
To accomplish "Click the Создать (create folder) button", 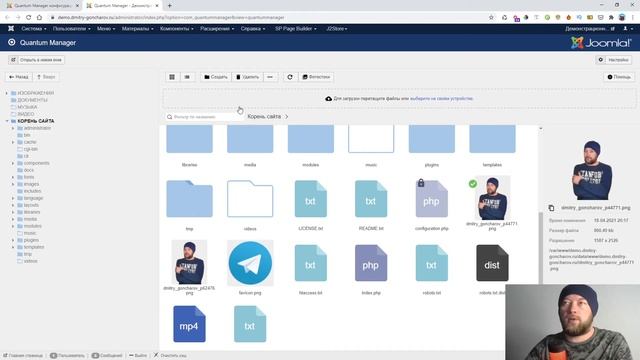I will (216, 77).
